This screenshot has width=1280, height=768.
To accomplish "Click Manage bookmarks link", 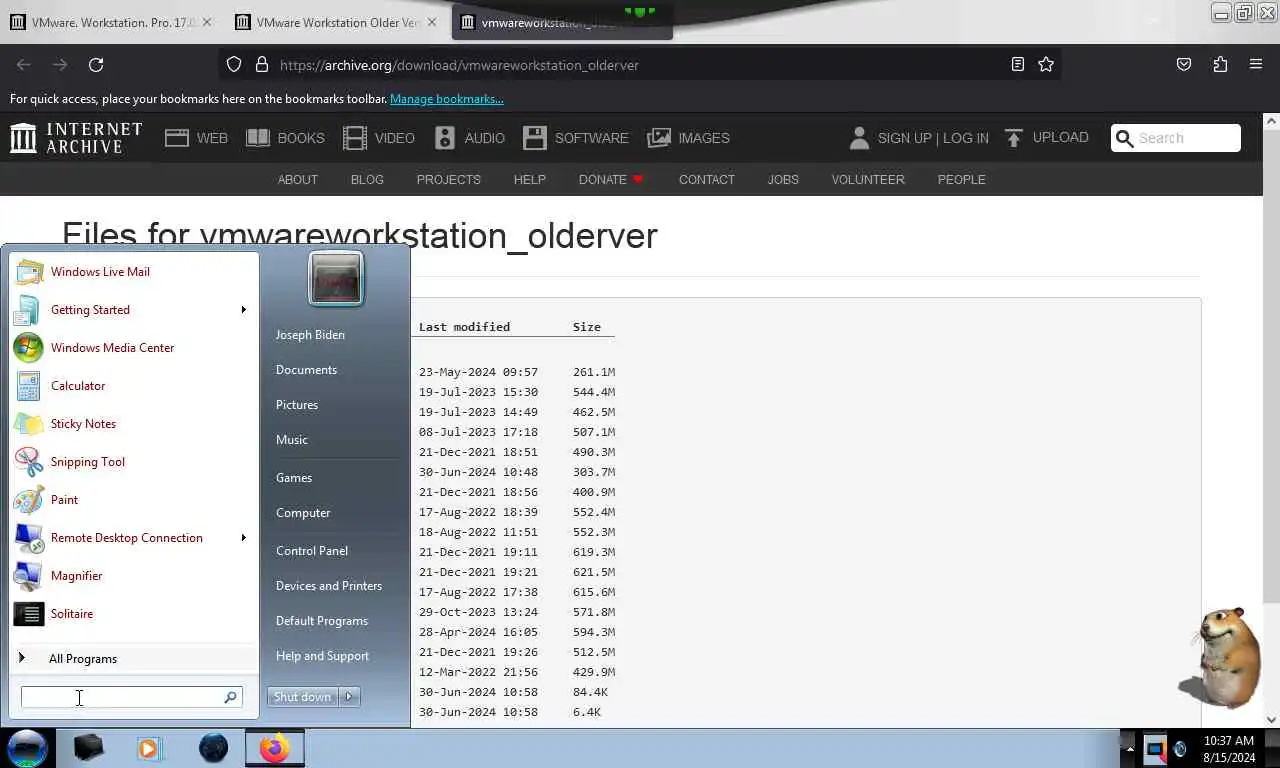I will pos(447,99).
